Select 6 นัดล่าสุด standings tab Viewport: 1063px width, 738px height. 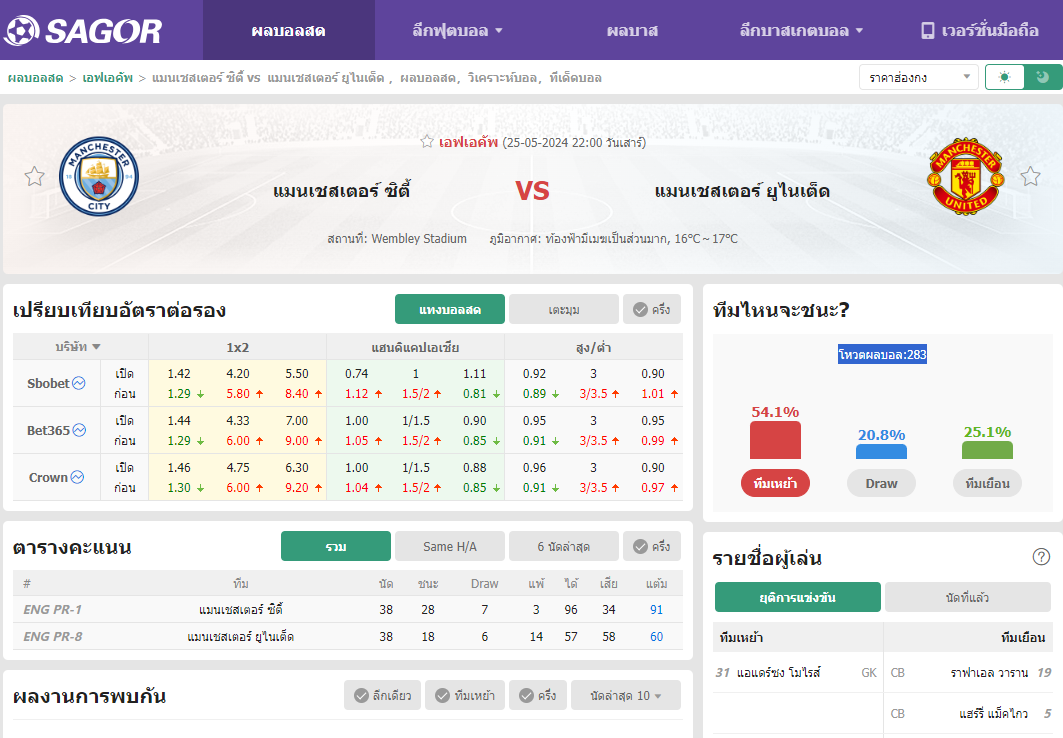(564, 546)
